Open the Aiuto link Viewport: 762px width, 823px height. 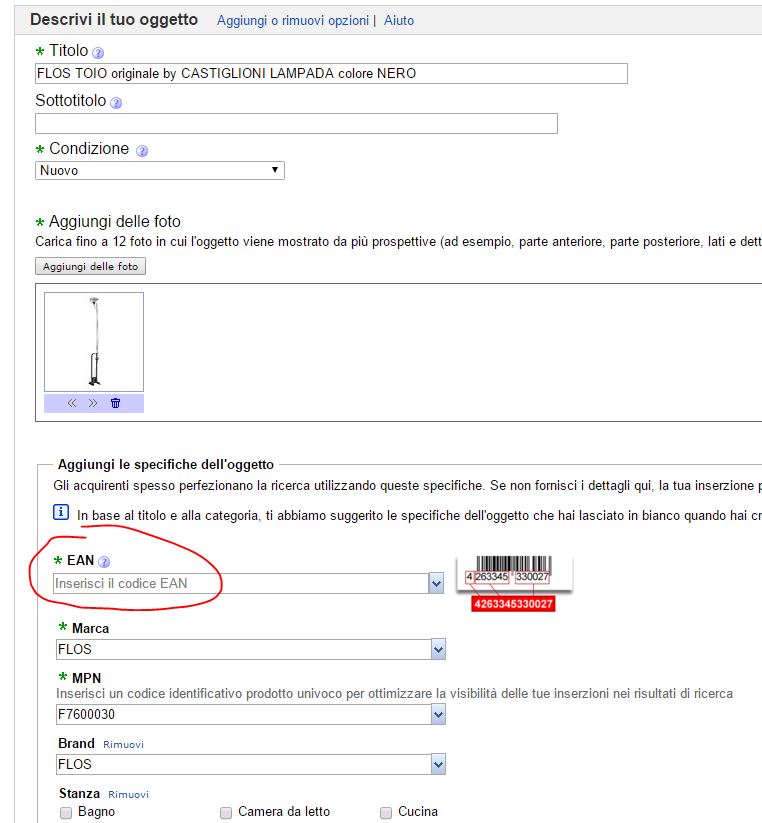pos(399,20)
